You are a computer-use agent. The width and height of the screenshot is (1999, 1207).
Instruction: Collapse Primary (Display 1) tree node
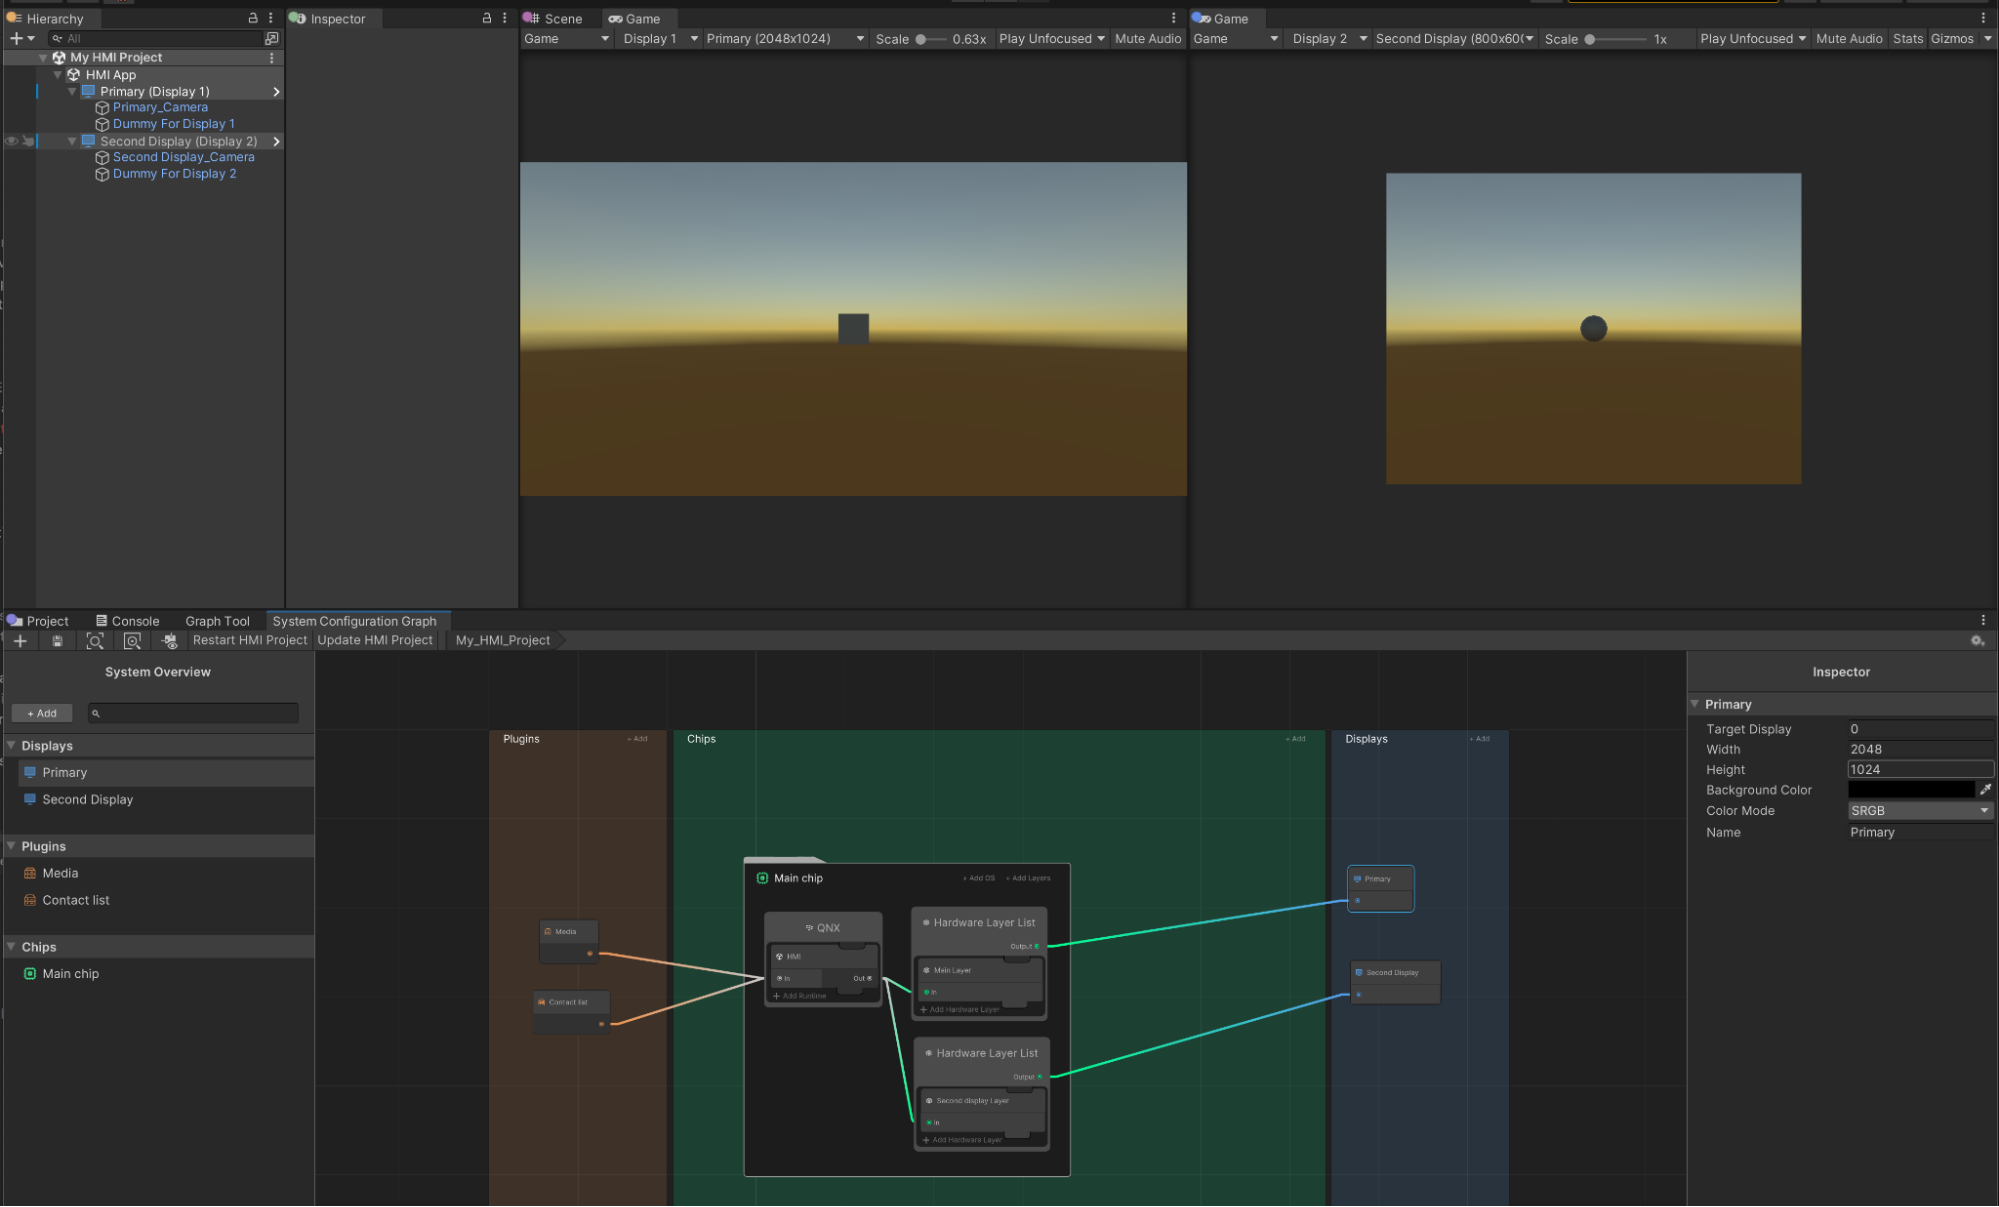tap(72, 92)
